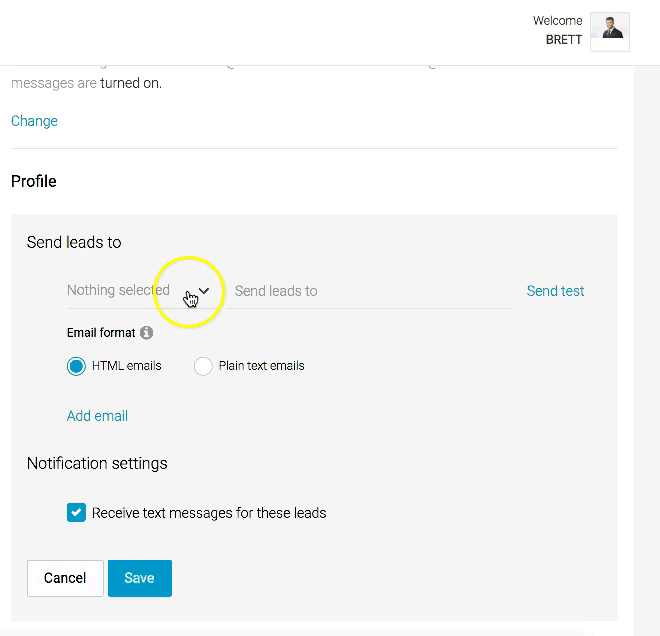Save the profile settings
This screenshot has height=636, width=660.
140,578
